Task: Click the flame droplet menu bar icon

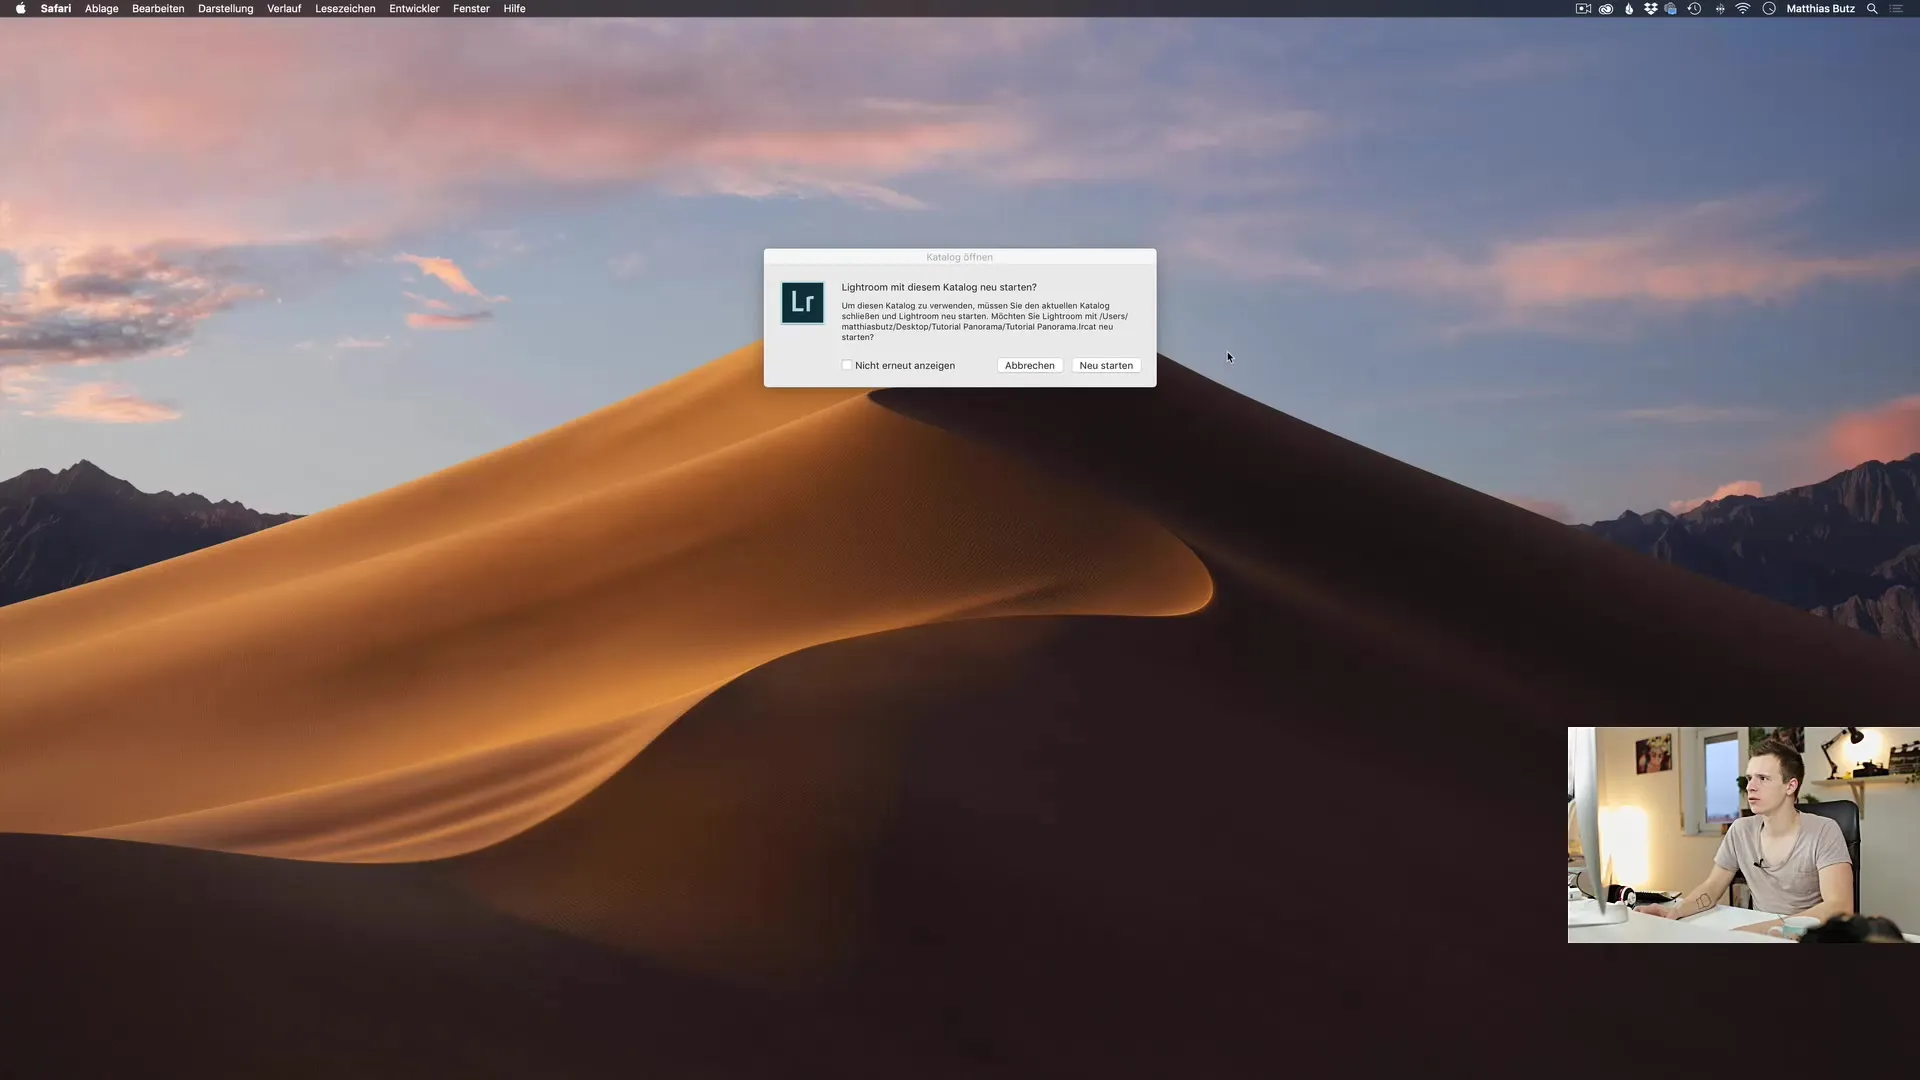Action: coord(1629,9)
